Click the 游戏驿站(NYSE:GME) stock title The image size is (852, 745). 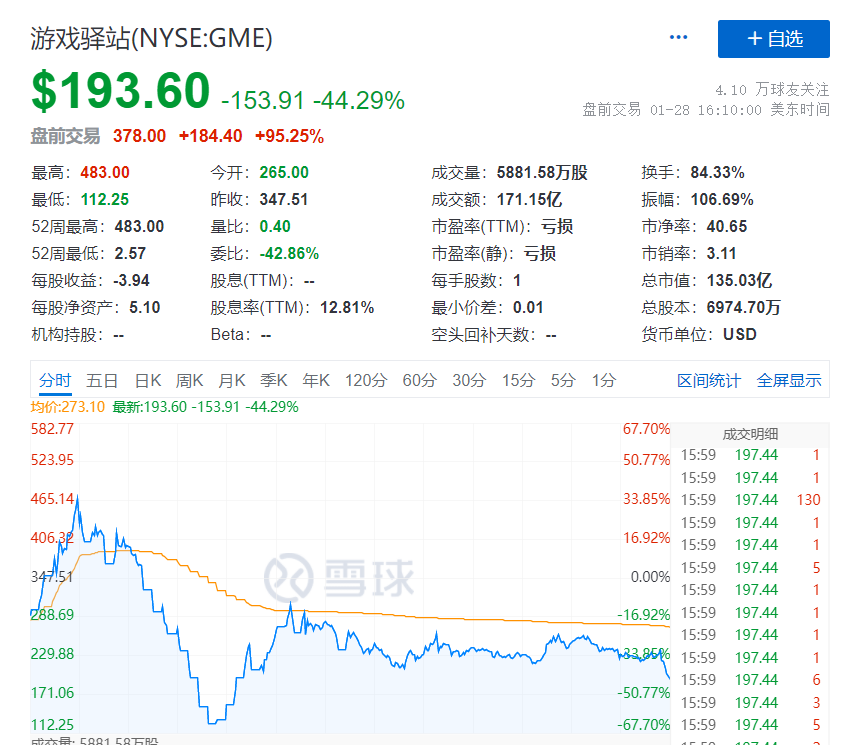[151, 39]
